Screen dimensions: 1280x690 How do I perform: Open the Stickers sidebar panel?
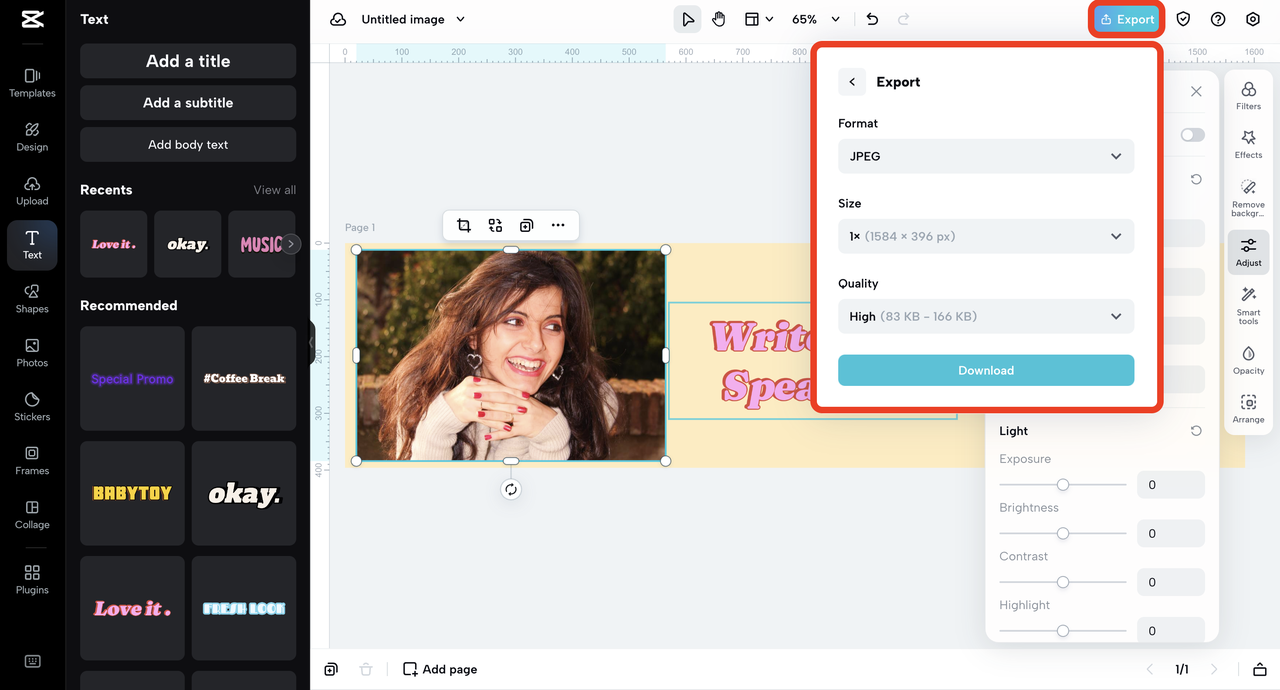(32, 407)
